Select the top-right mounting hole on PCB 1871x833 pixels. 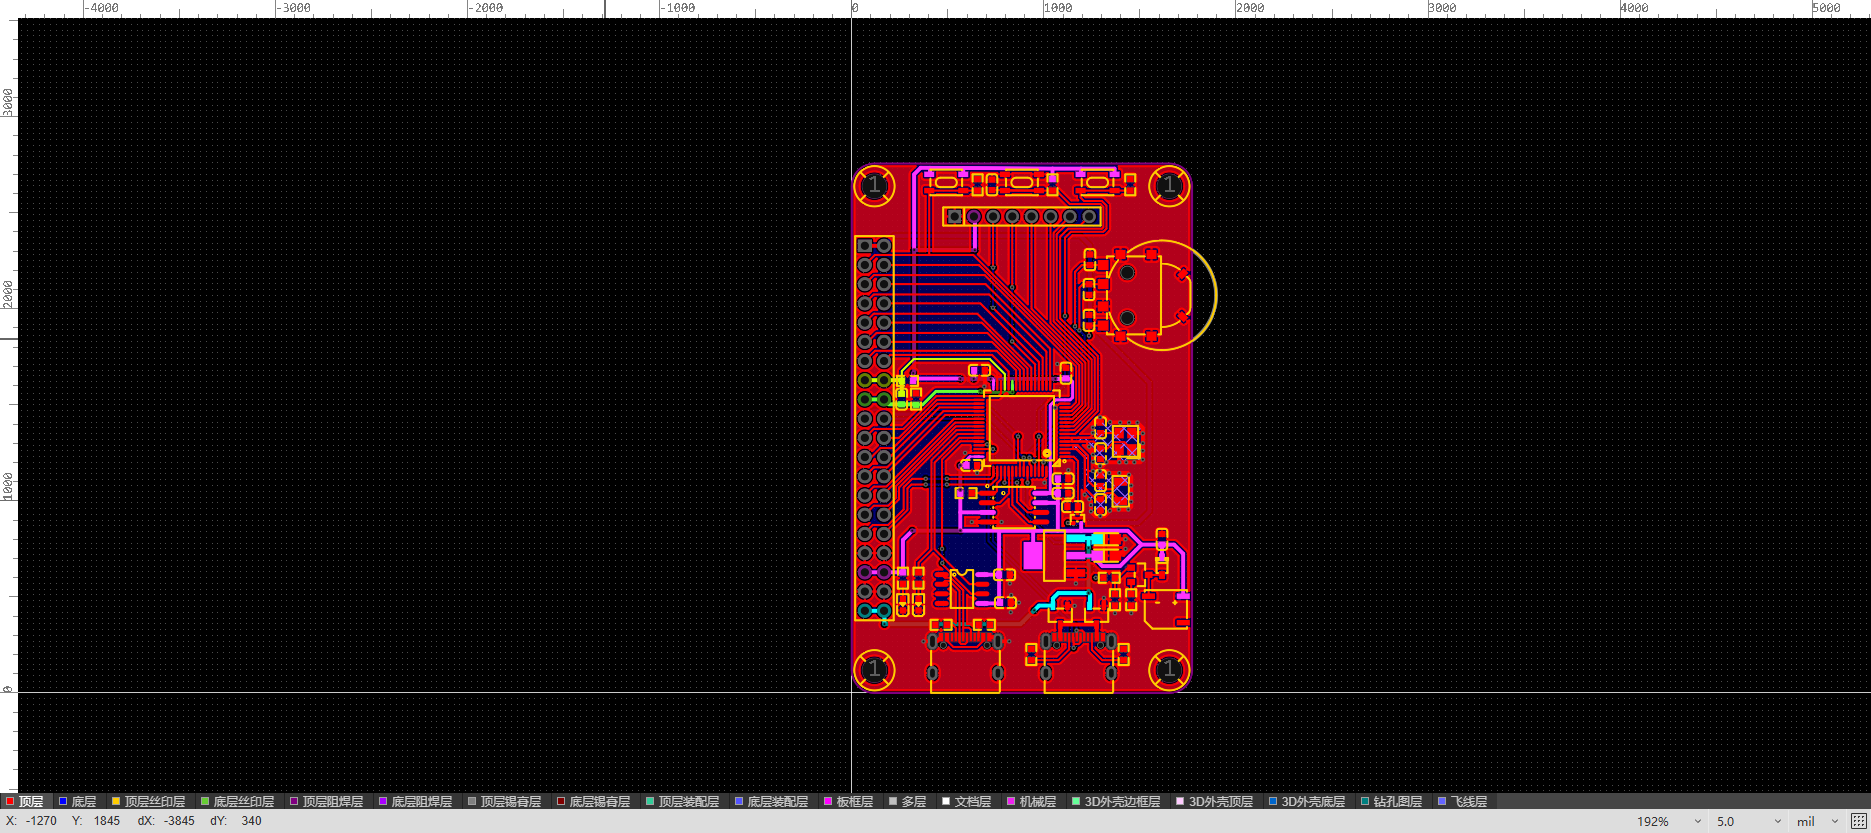click(1169, 186)
